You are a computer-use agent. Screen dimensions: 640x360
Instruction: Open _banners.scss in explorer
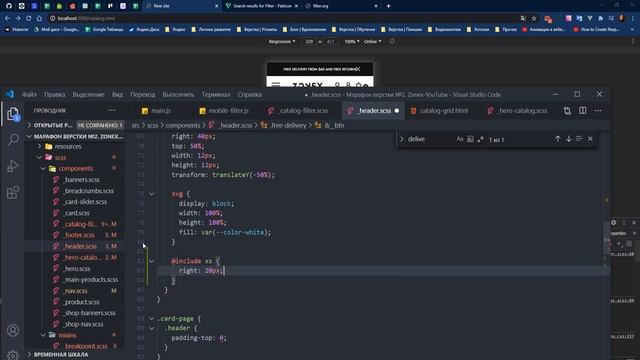(81, 180)
